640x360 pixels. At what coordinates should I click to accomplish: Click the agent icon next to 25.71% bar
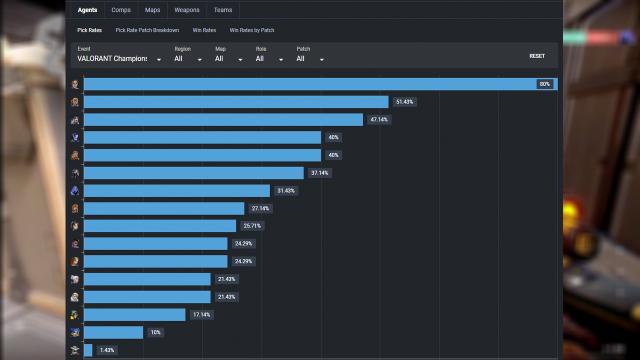75,226
